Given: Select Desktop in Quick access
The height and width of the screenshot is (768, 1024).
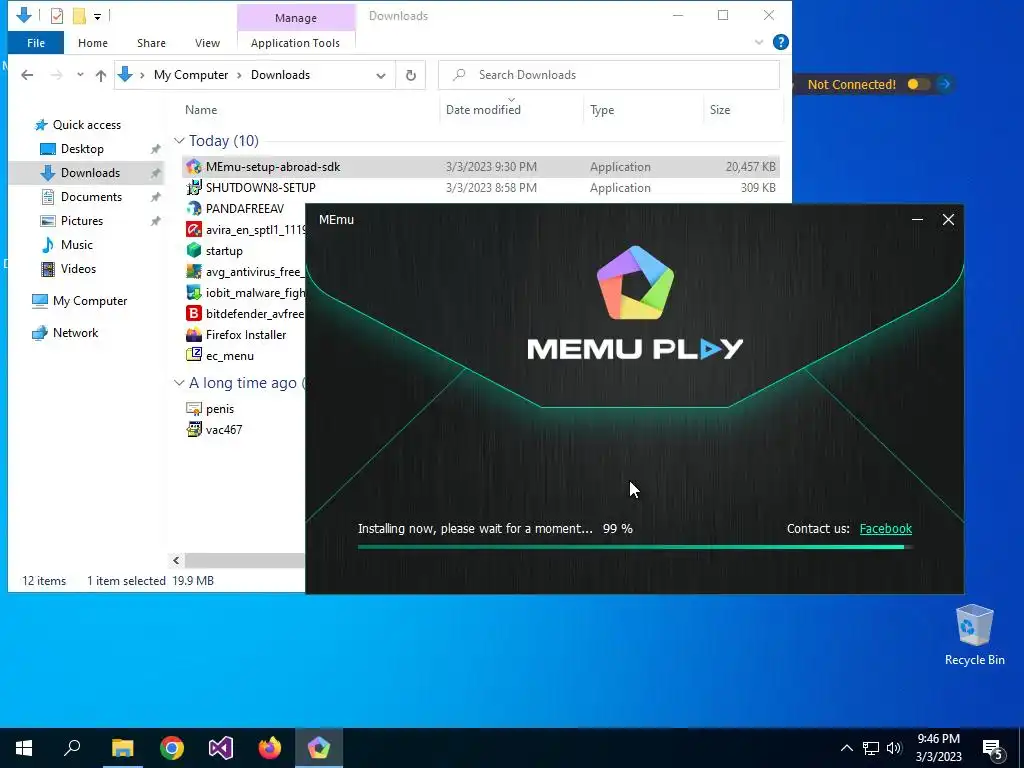Looking at the screenshot, I should click(x=82, y=149).
